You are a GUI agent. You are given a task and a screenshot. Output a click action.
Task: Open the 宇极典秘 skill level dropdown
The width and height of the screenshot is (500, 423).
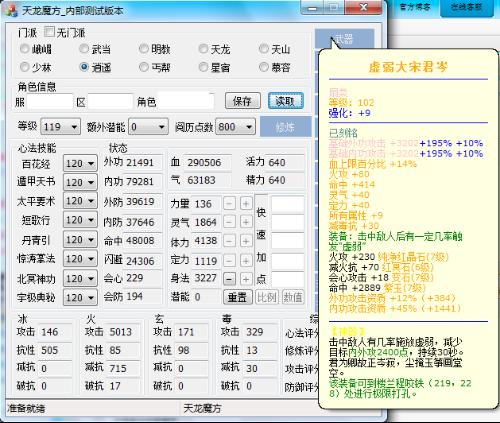pyautogui.click(x=80, y=297)
